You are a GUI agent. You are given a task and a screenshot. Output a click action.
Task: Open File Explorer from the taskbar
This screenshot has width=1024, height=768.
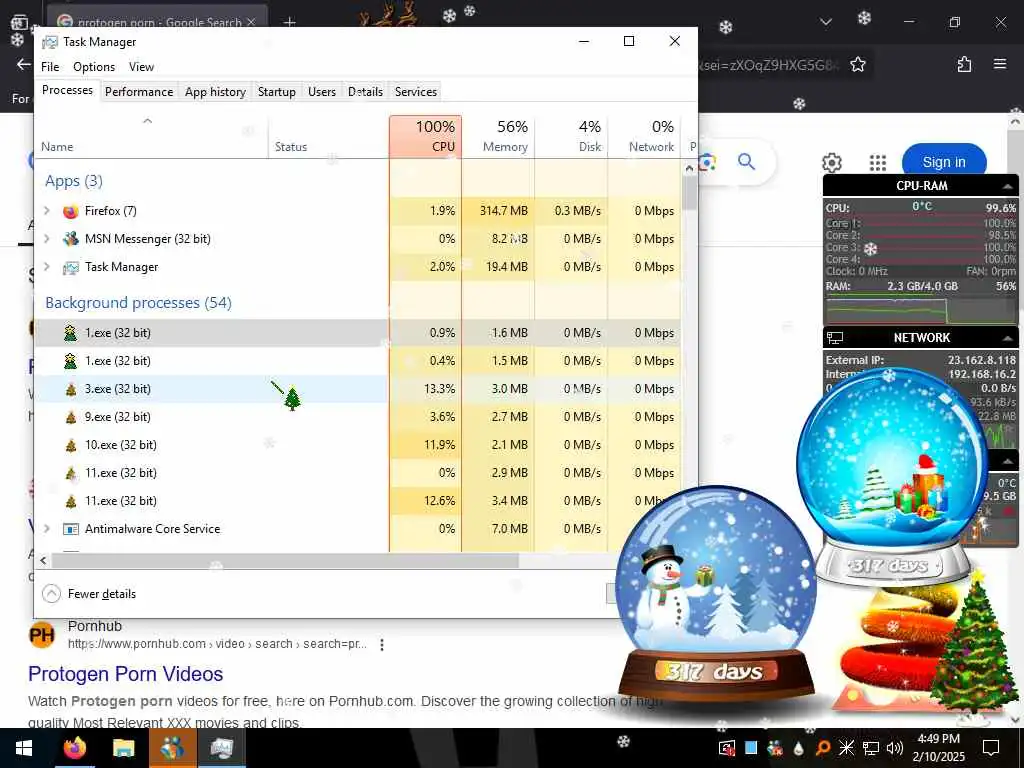pyautogui.click(x=123, y=748)
